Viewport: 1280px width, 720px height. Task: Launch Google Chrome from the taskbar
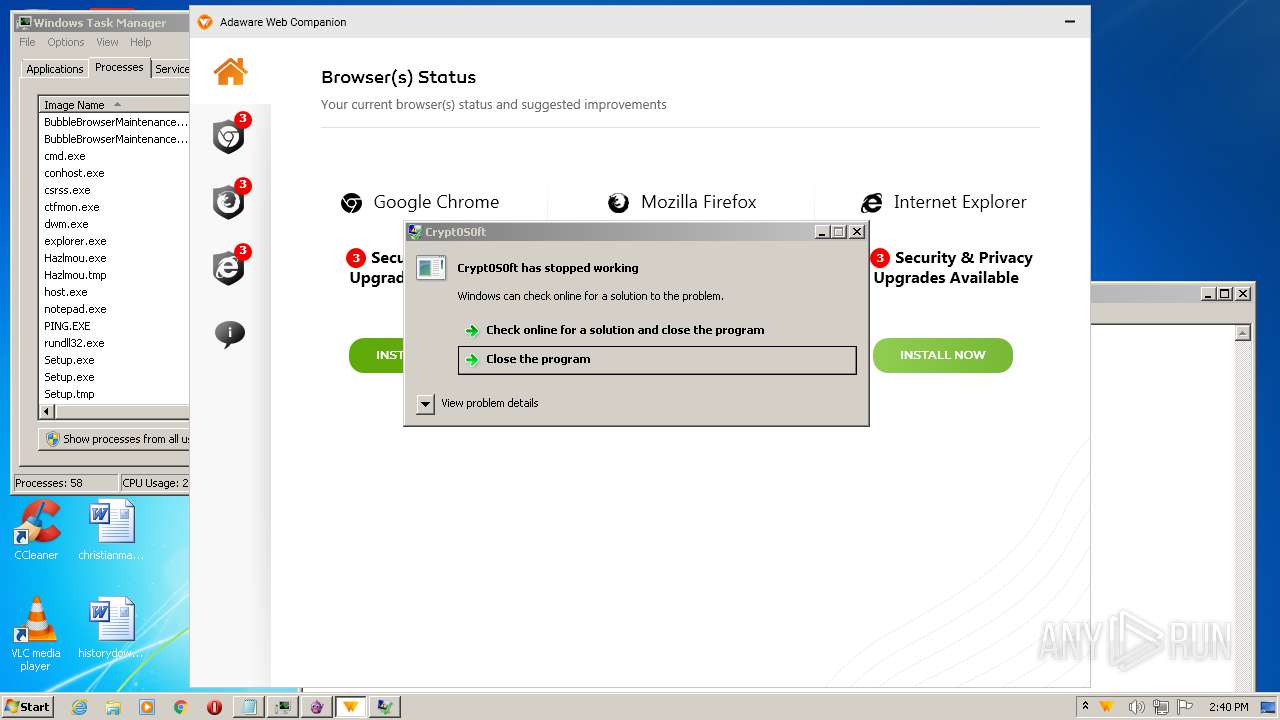[180, 707]
